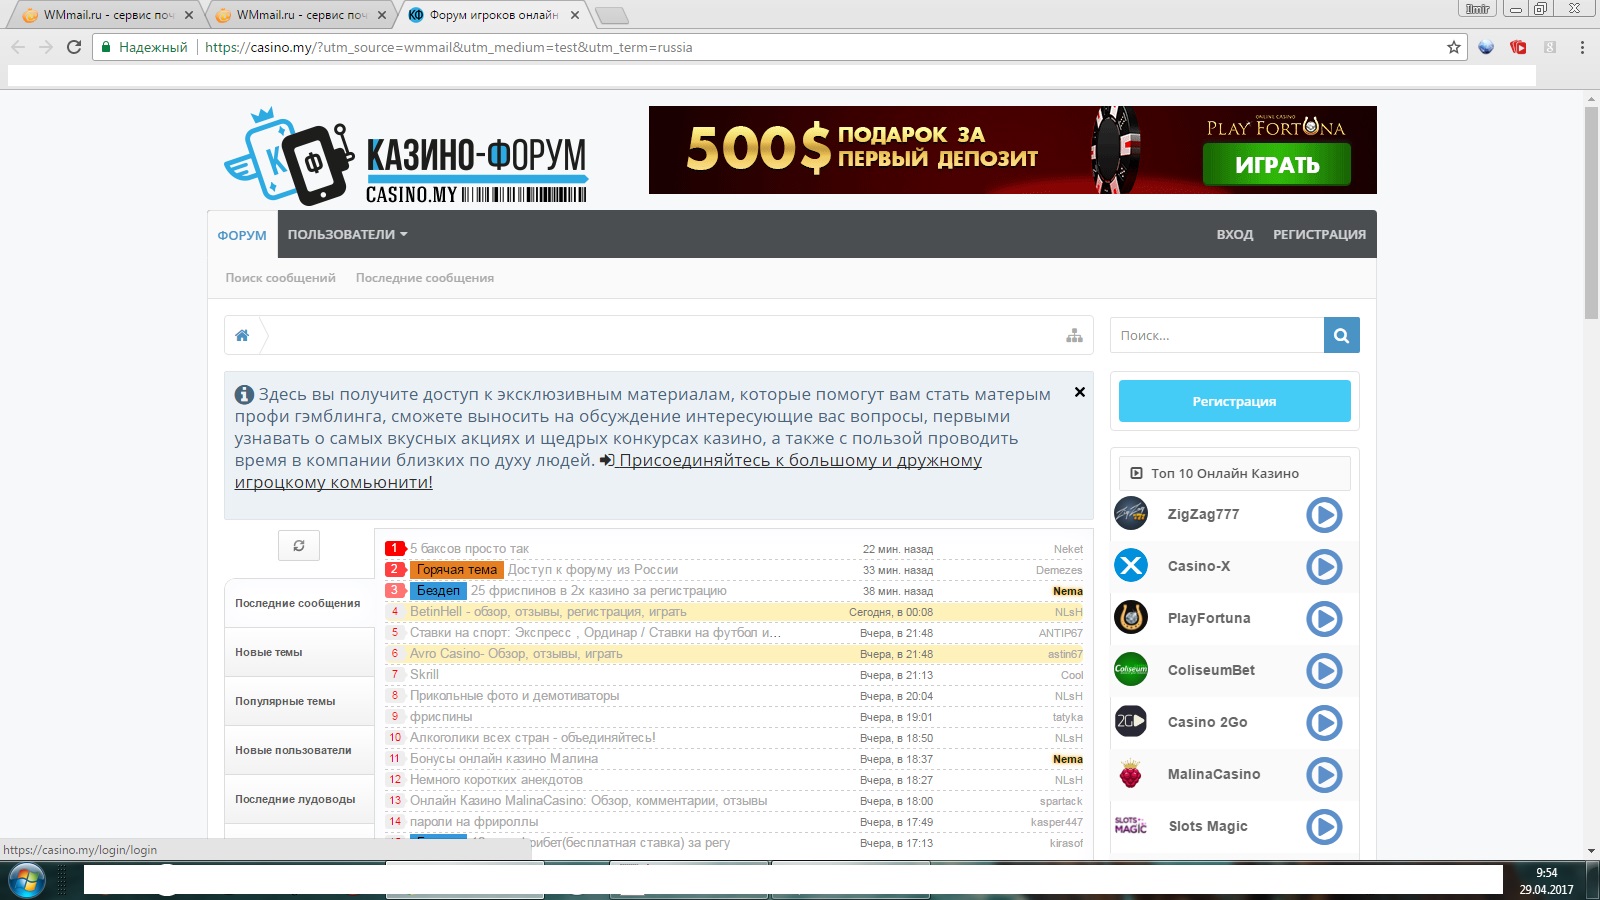Open the Форум tab

click(242, 235)
